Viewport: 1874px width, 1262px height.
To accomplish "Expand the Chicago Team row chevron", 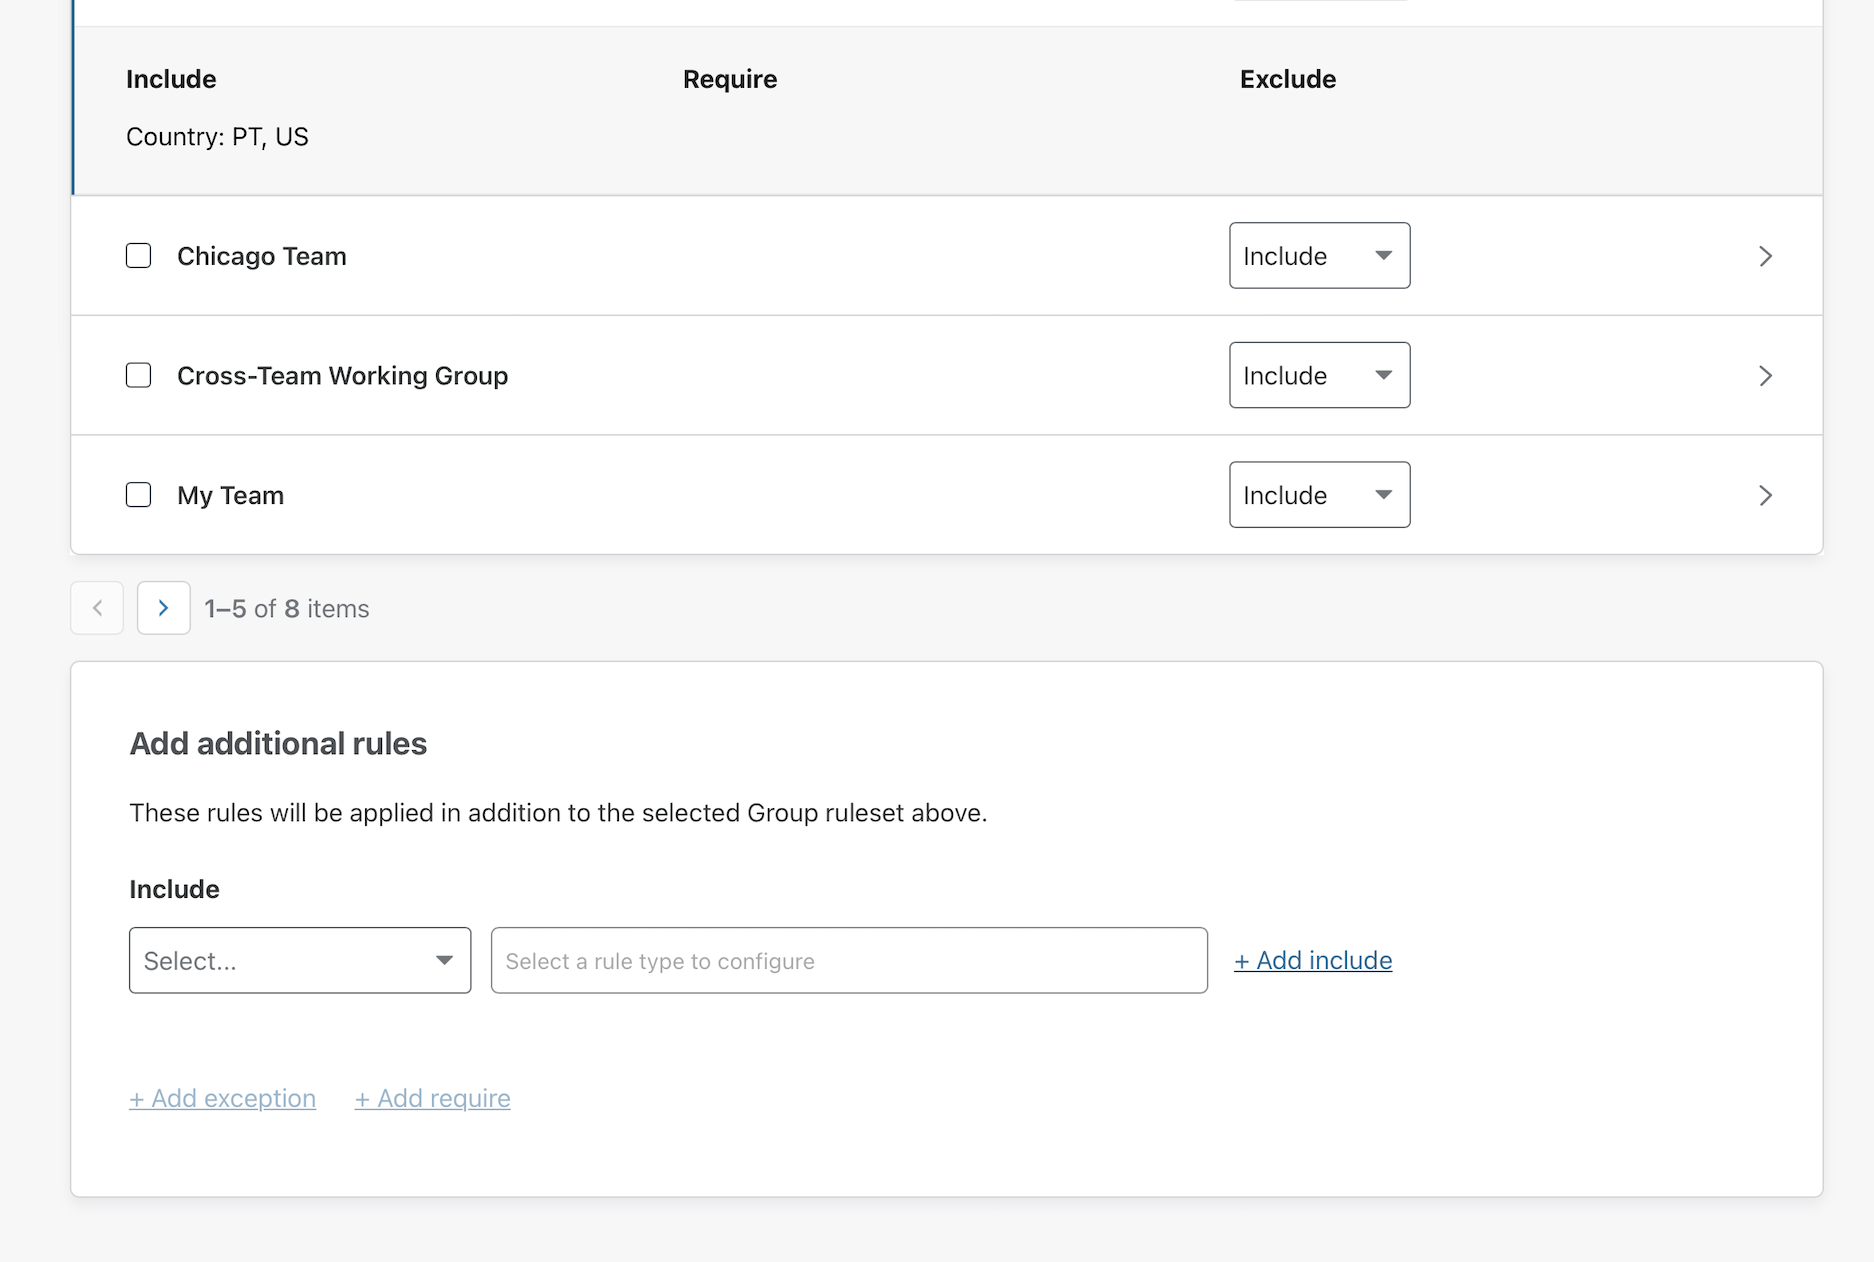I will (x=1765, y=257).
